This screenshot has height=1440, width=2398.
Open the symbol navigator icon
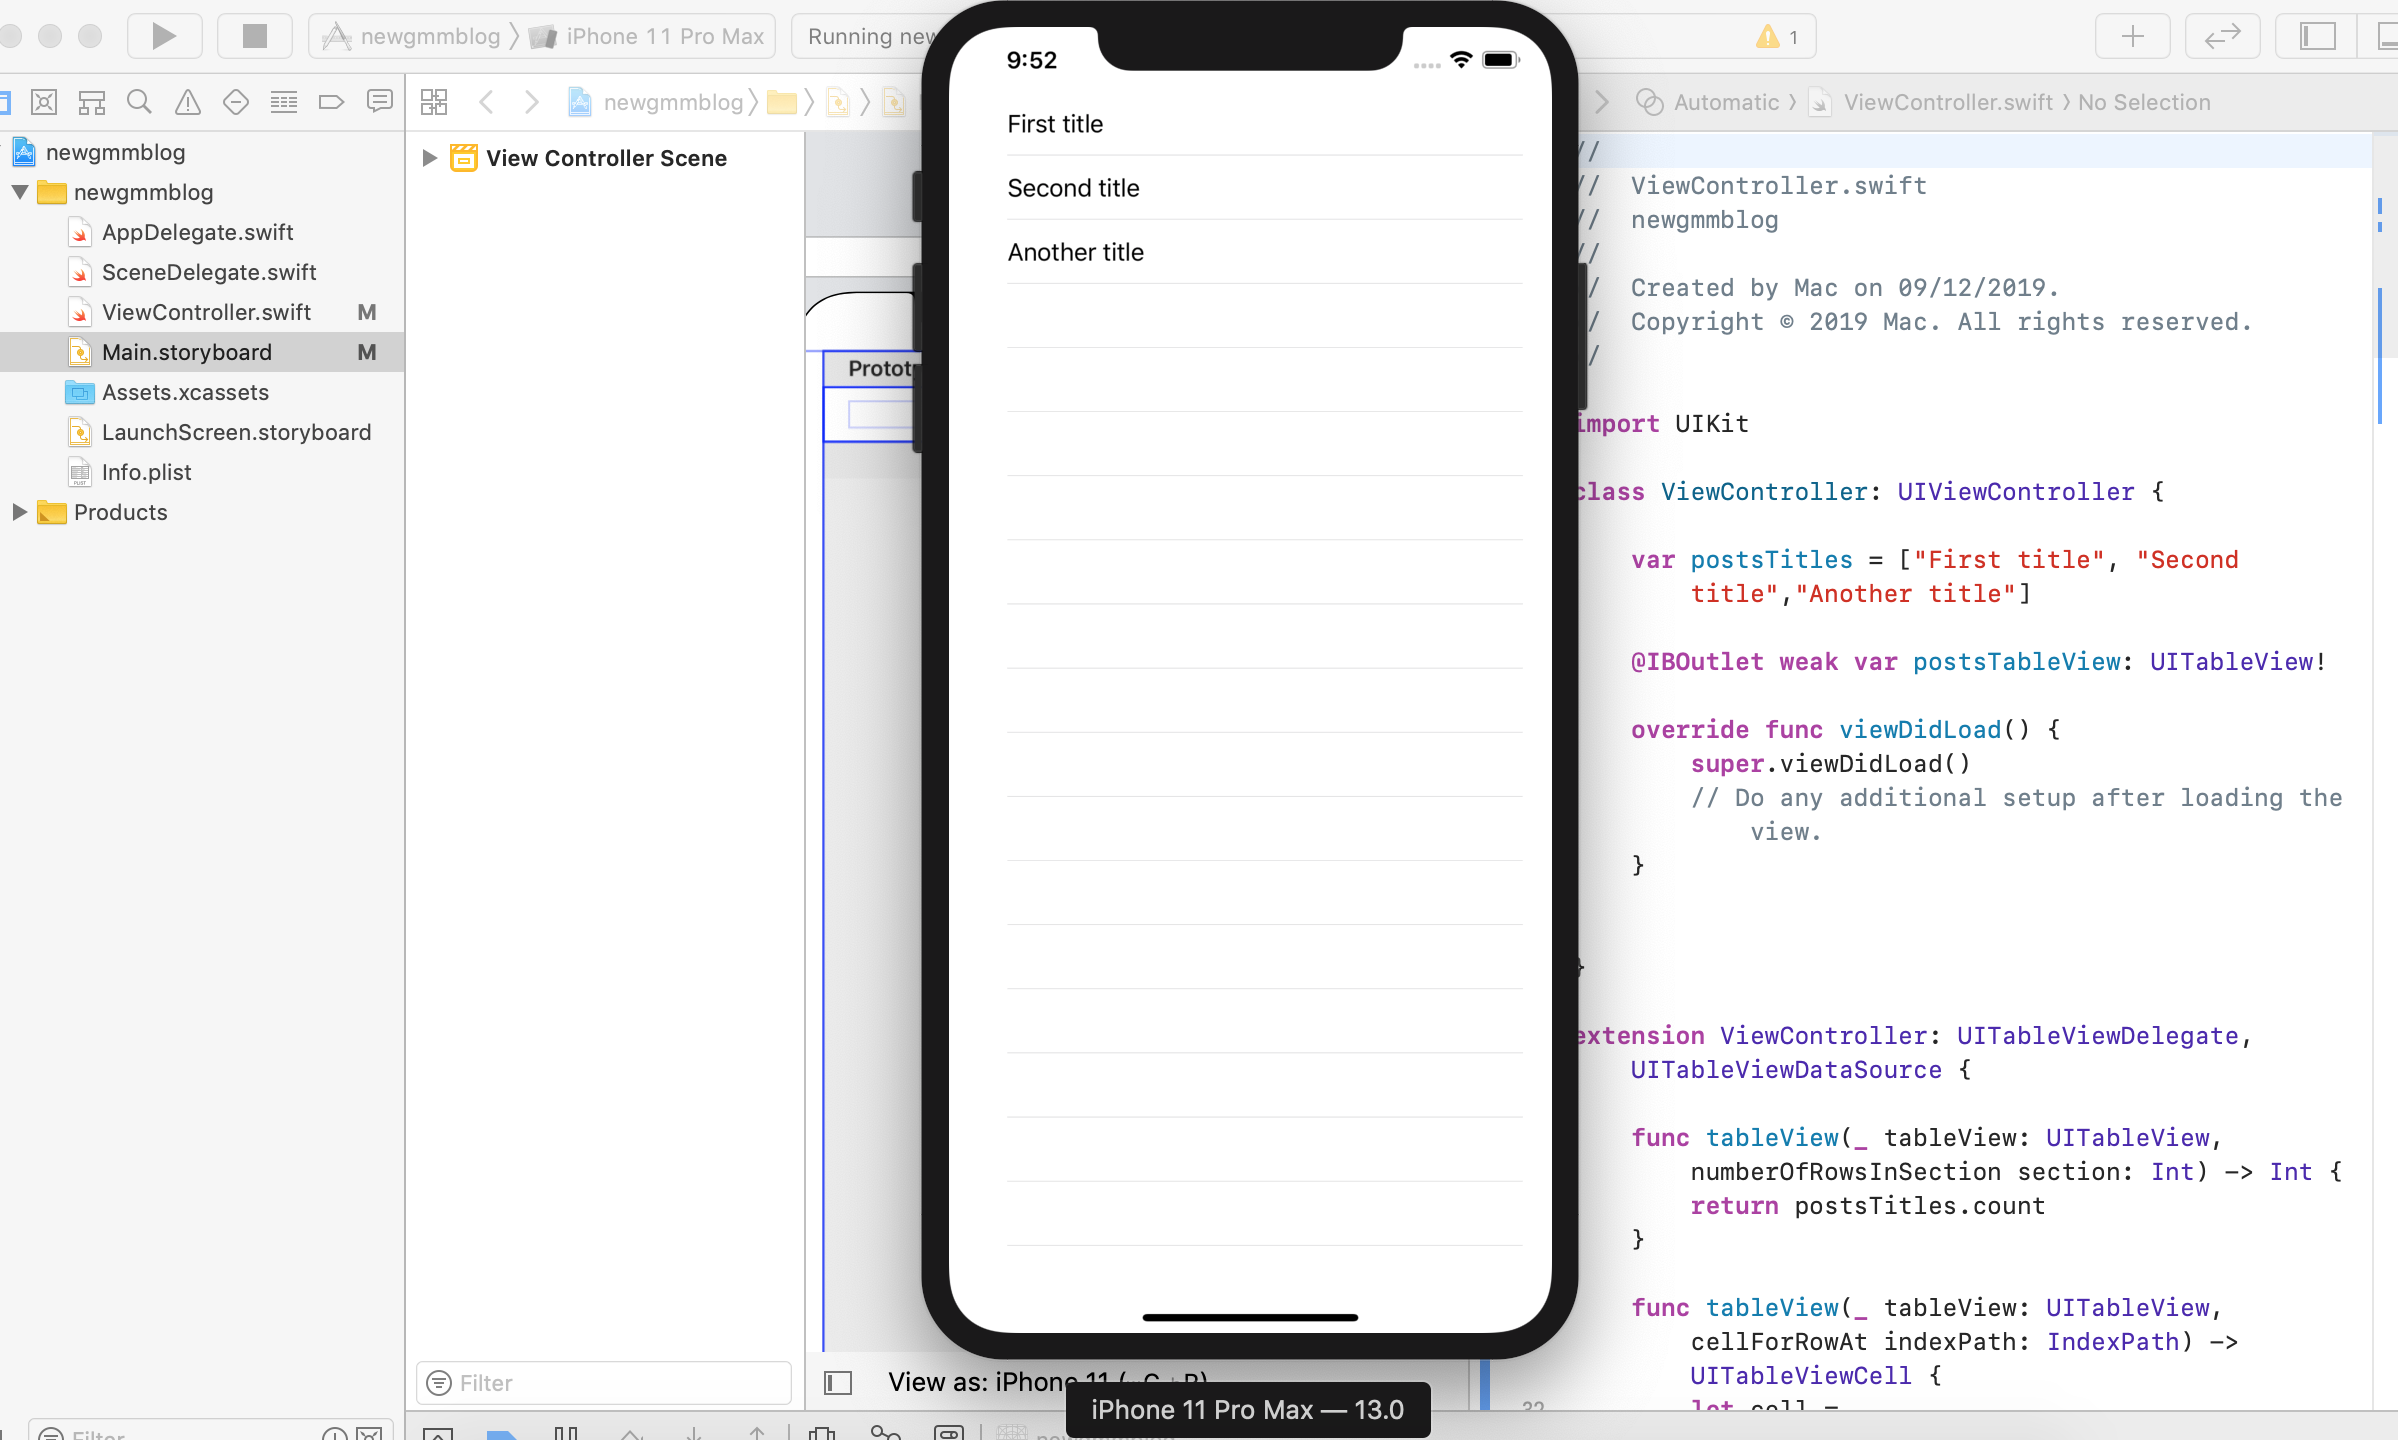(92, 102)
